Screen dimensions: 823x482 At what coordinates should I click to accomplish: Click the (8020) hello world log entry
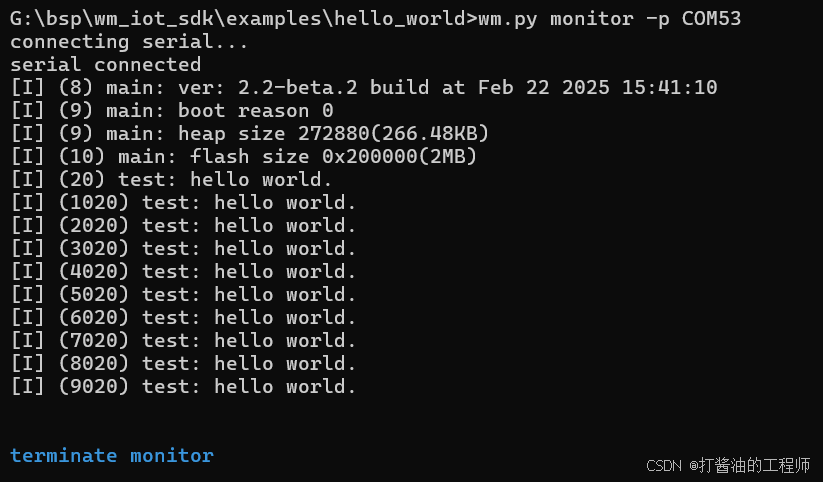pyautogui.click(x=183, y=363)
